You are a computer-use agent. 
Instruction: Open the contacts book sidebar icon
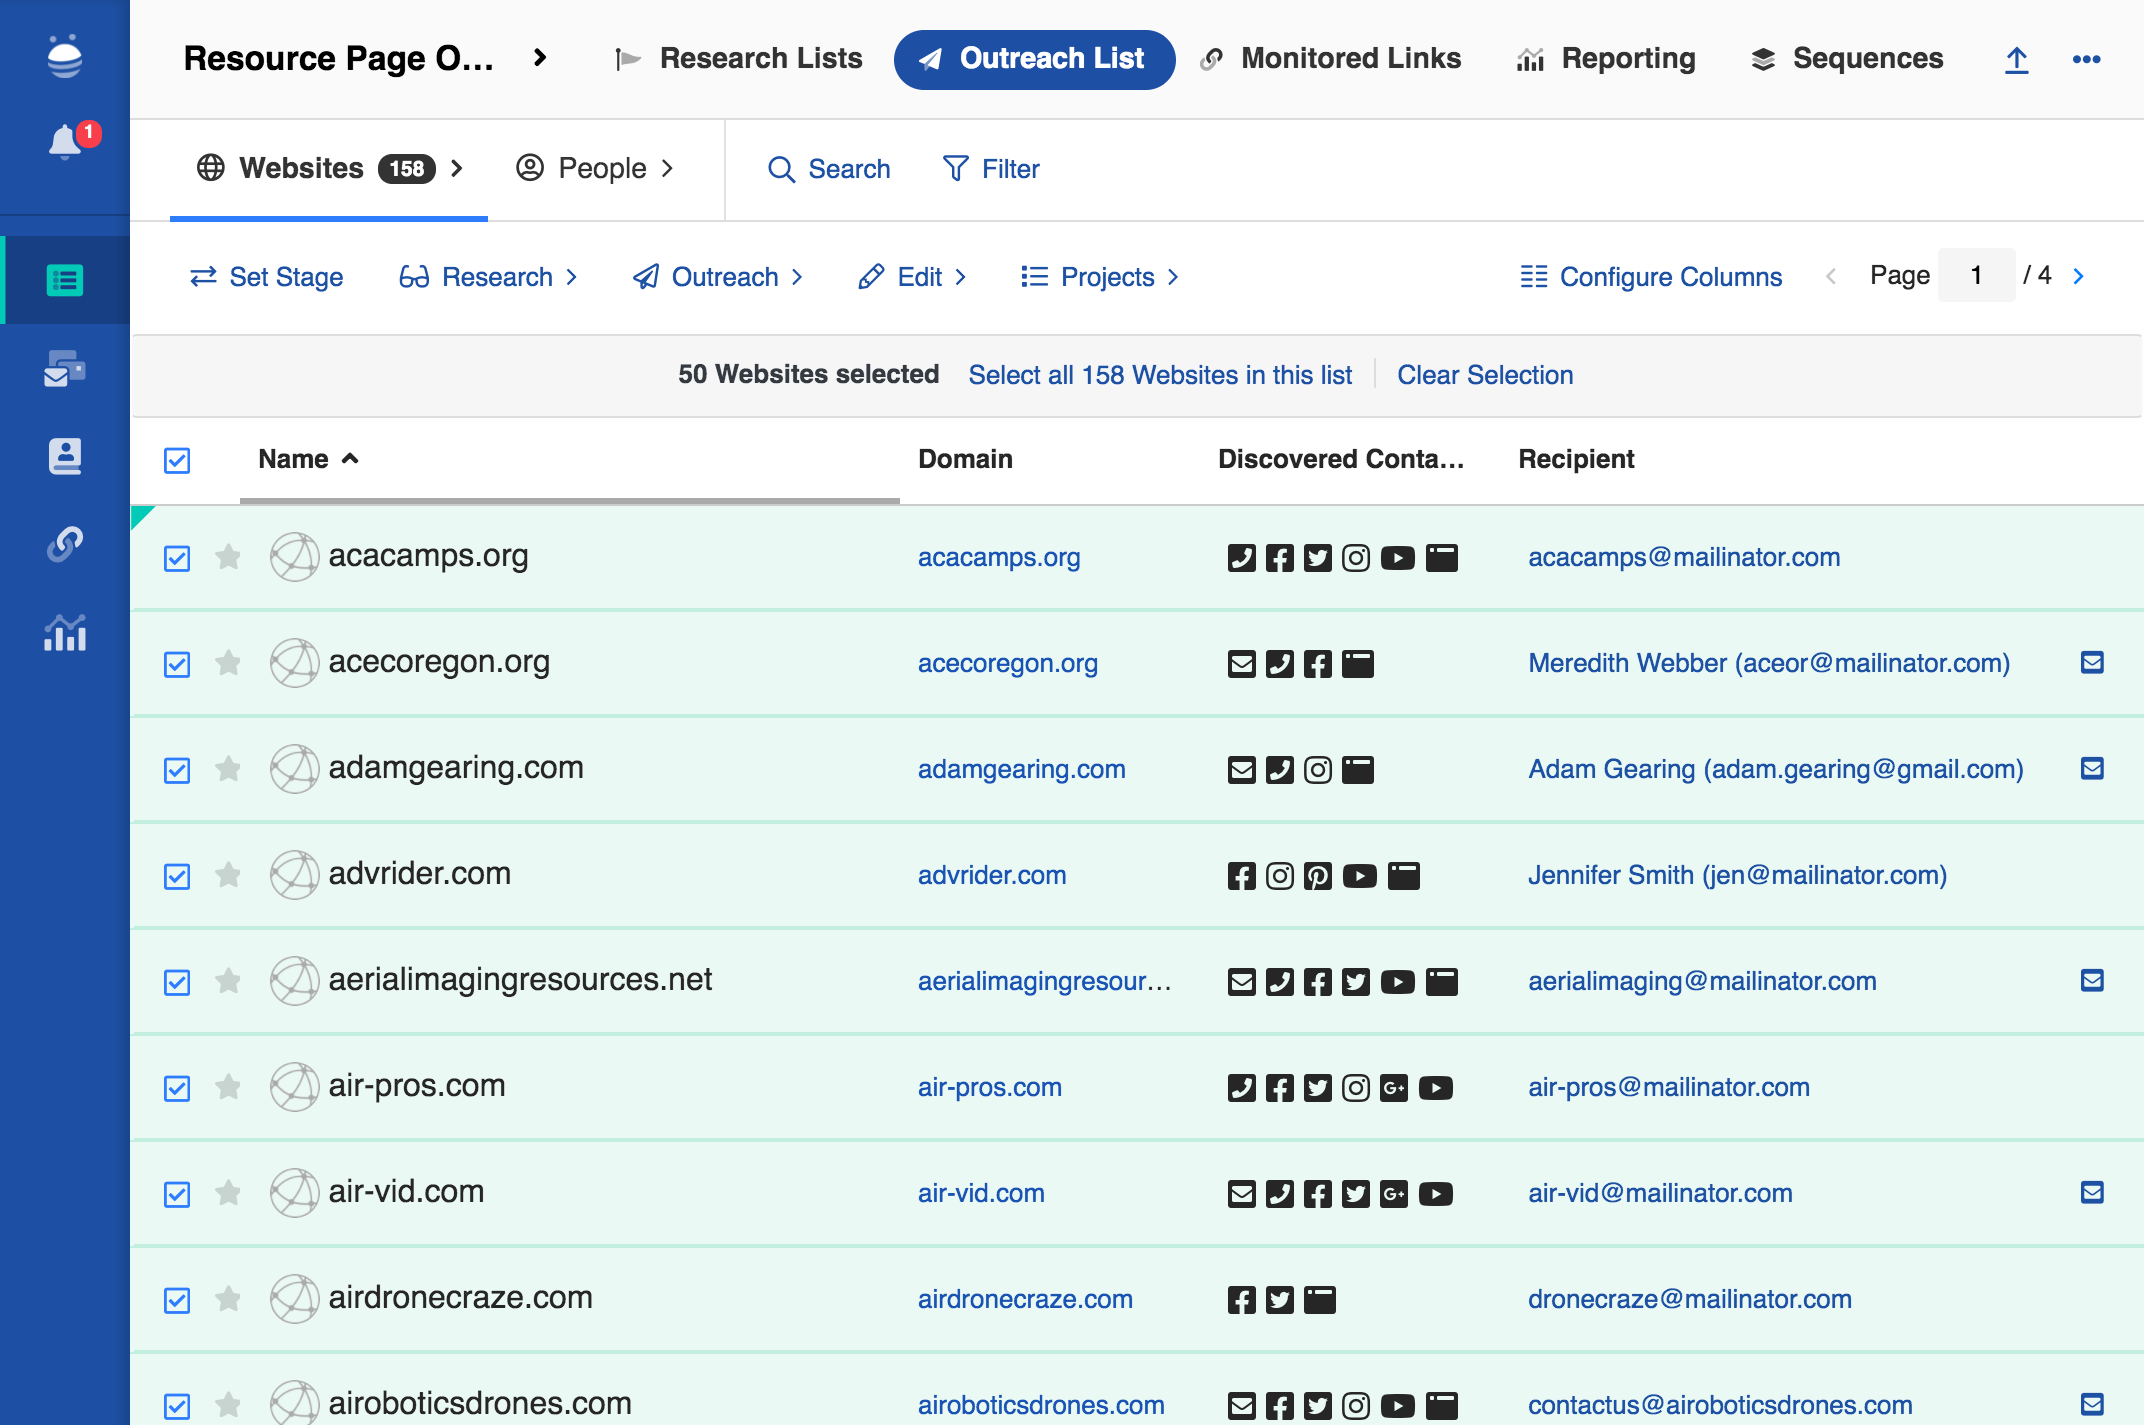pos(65,456)
